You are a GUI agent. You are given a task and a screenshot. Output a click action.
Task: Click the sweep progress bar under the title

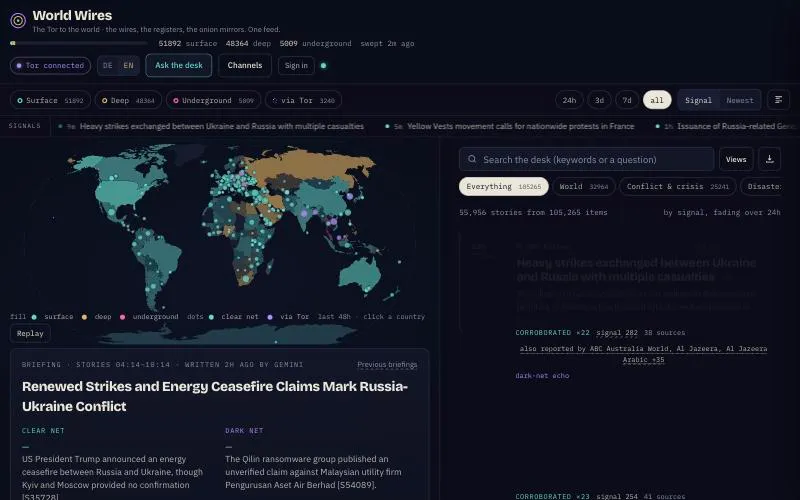[x=79, y=43]
